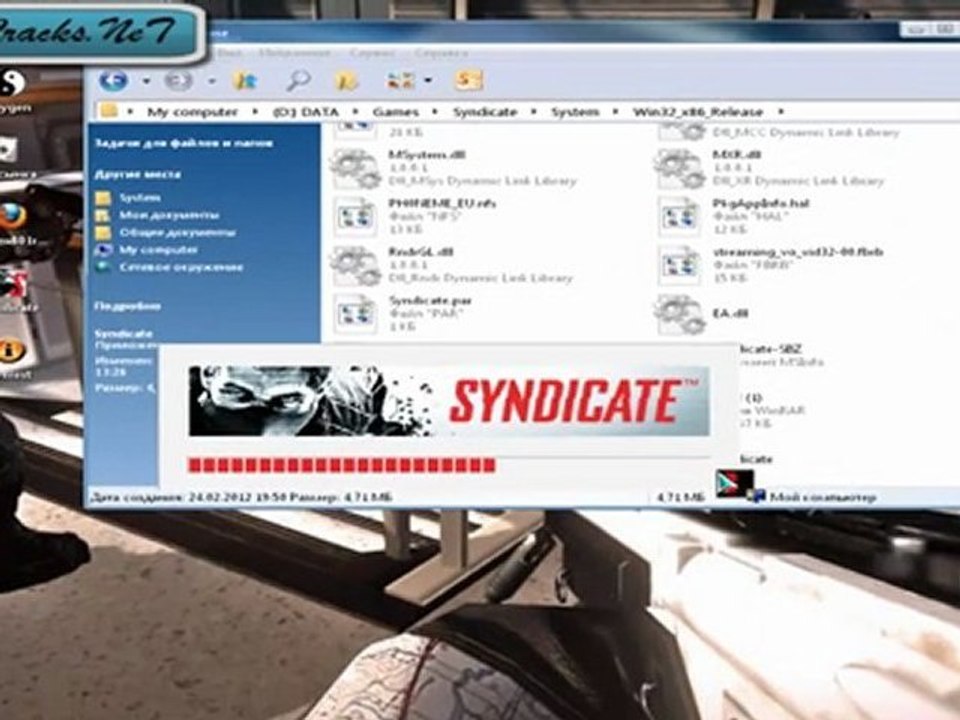
Task: Open the Сервис menu
Action: tap(372, 53)
